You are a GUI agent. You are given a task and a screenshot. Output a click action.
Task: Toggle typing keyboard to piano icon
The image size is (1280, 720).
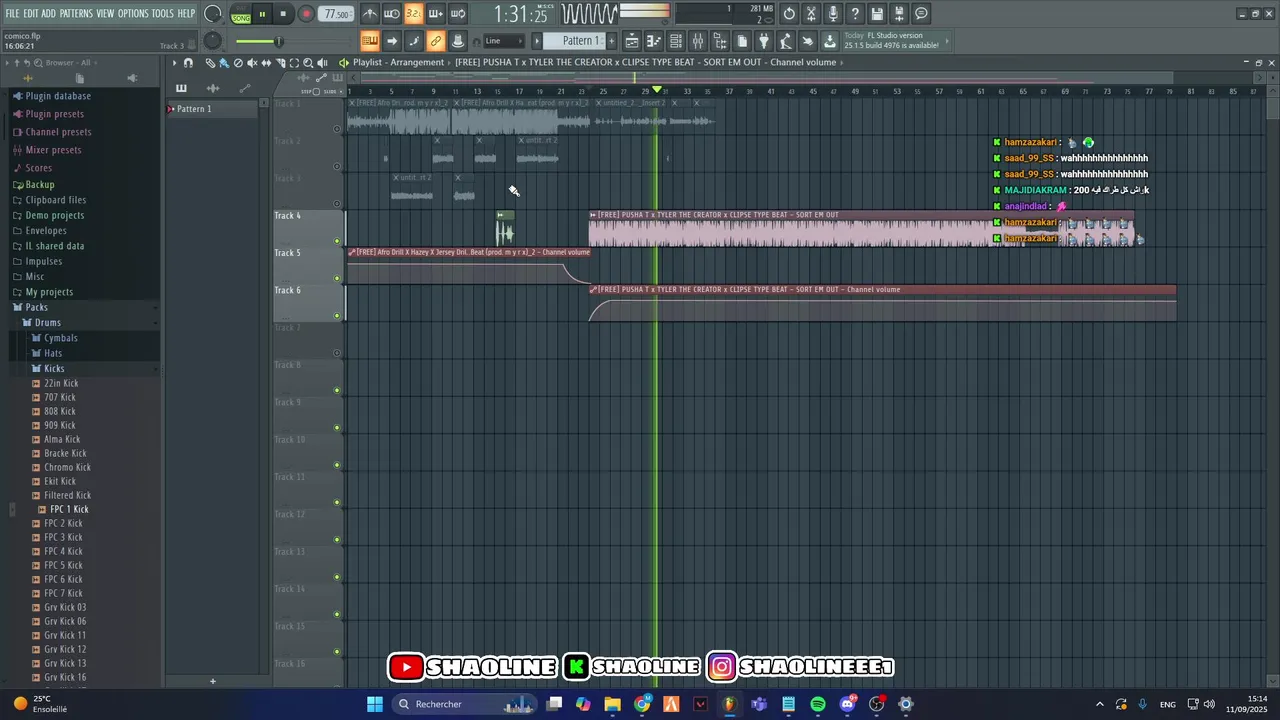click(x=370, y=41)
